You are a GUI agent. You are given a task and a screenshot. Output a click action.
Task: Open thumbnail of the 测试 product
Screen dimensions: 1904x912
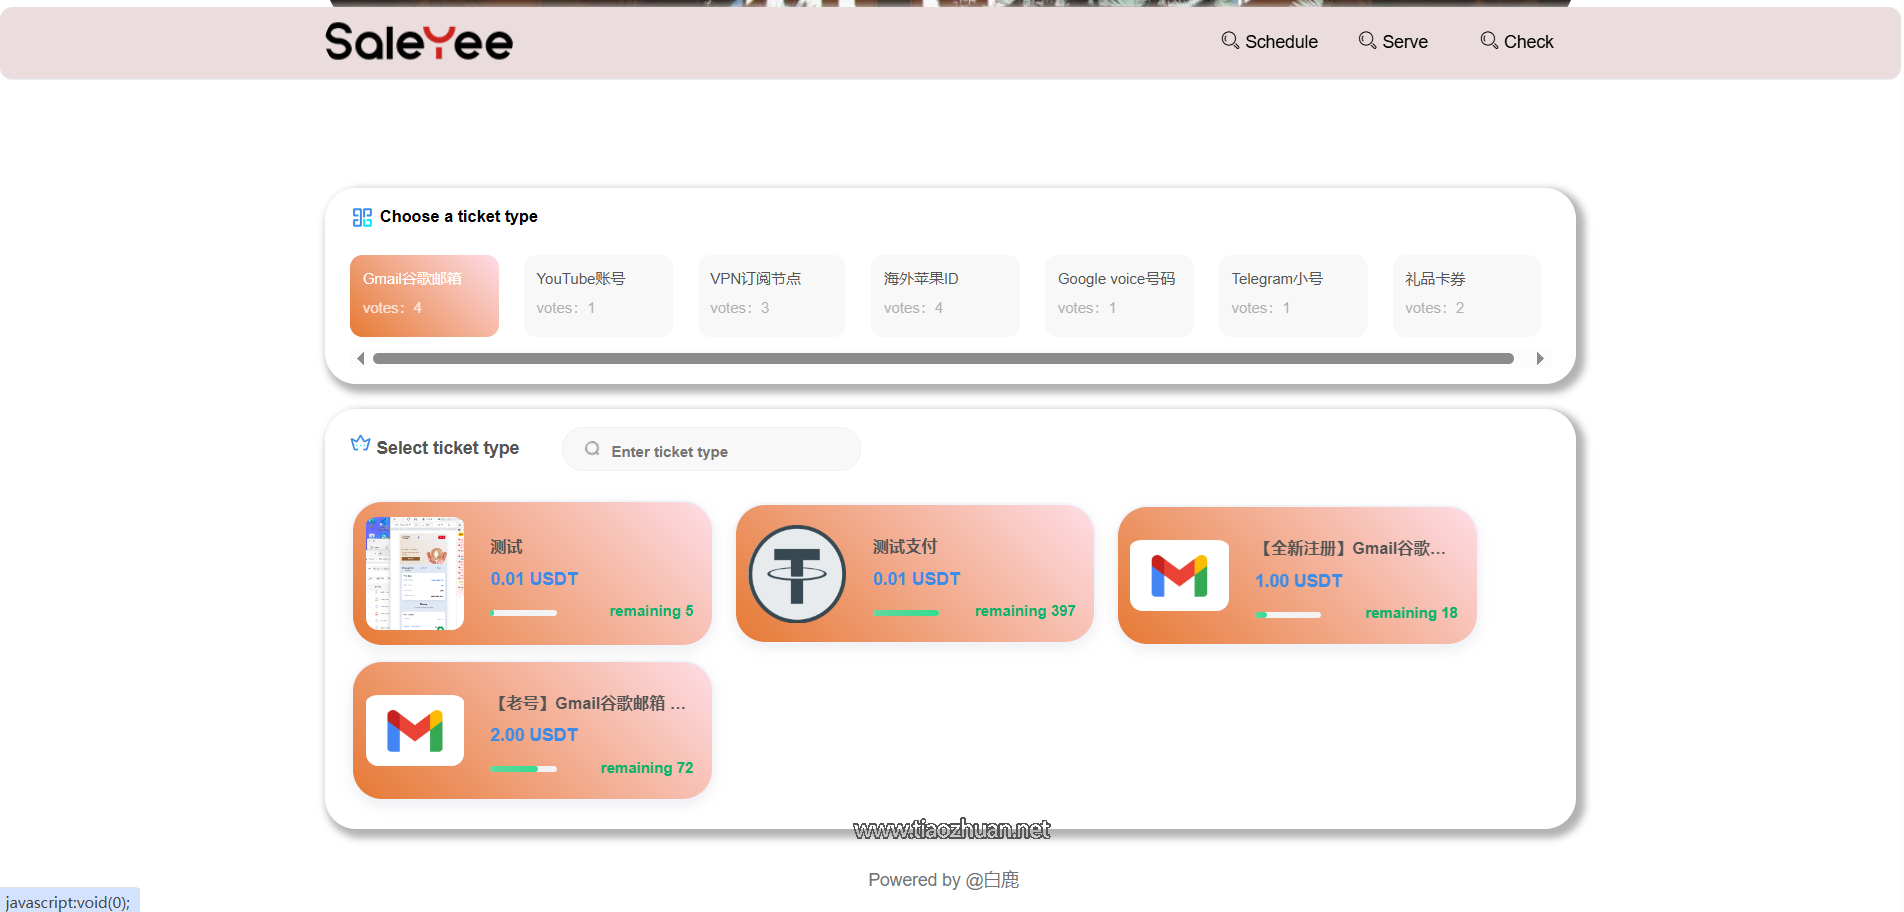(x=415, y=574)
